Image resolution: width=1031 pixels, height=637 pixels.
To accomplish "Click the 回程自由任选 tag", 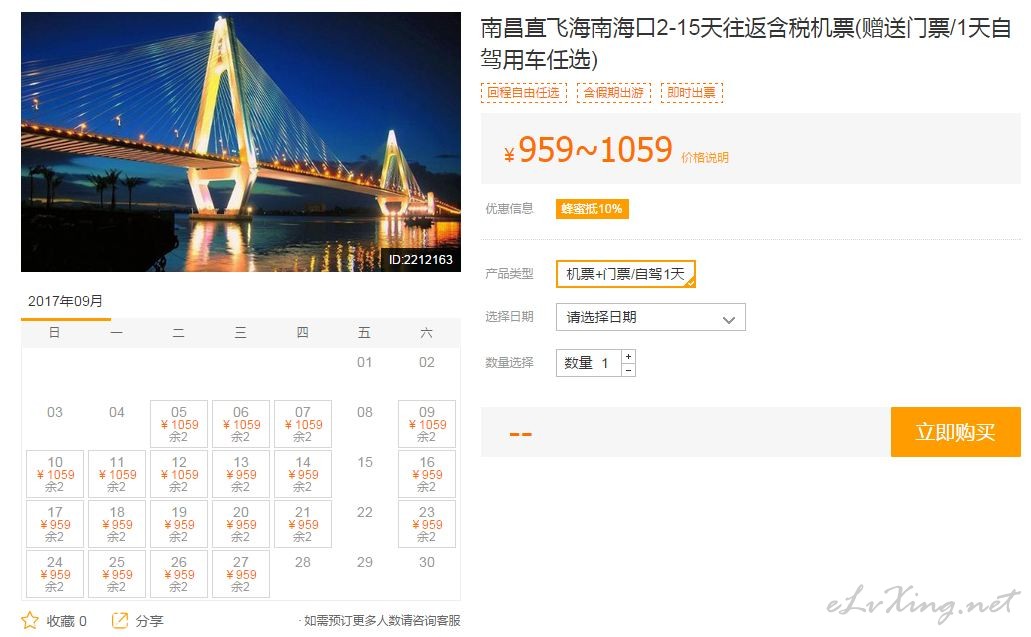I will click(523, 93).
